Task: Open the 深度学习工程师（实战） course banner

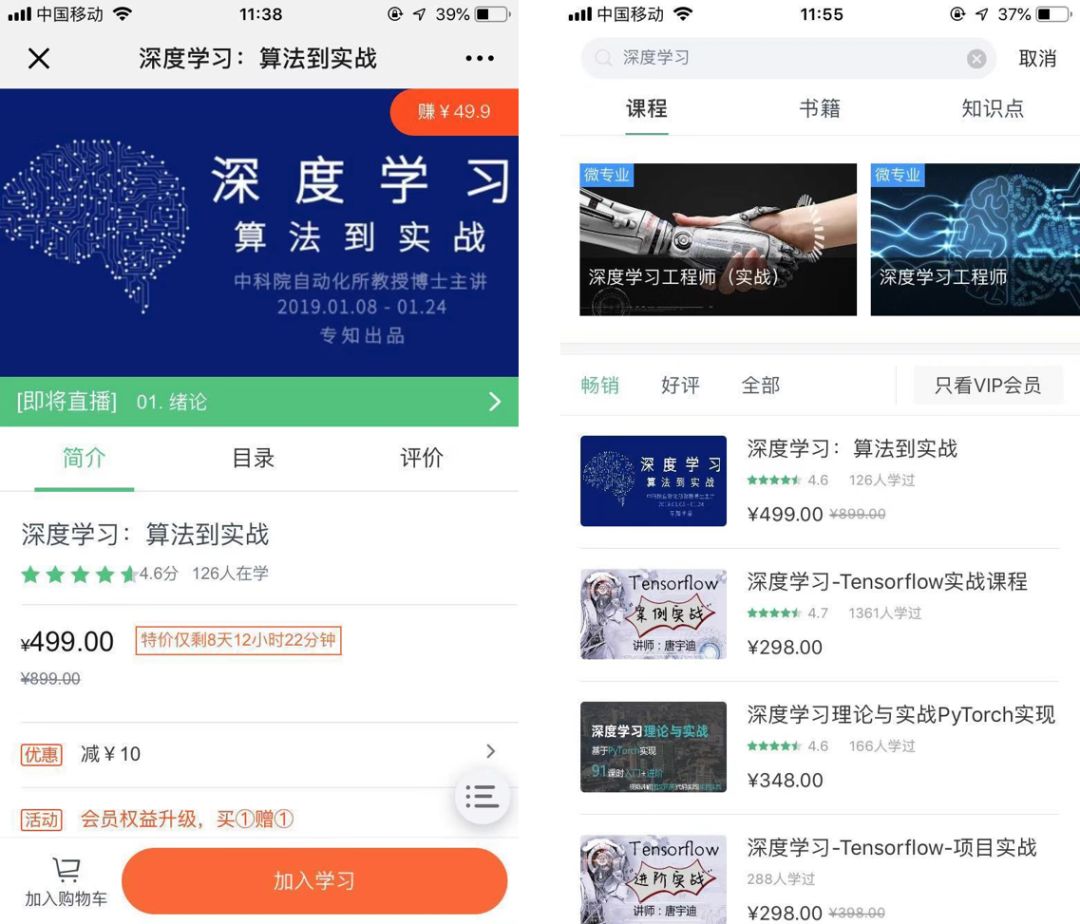Action: [x=718, y=240]
